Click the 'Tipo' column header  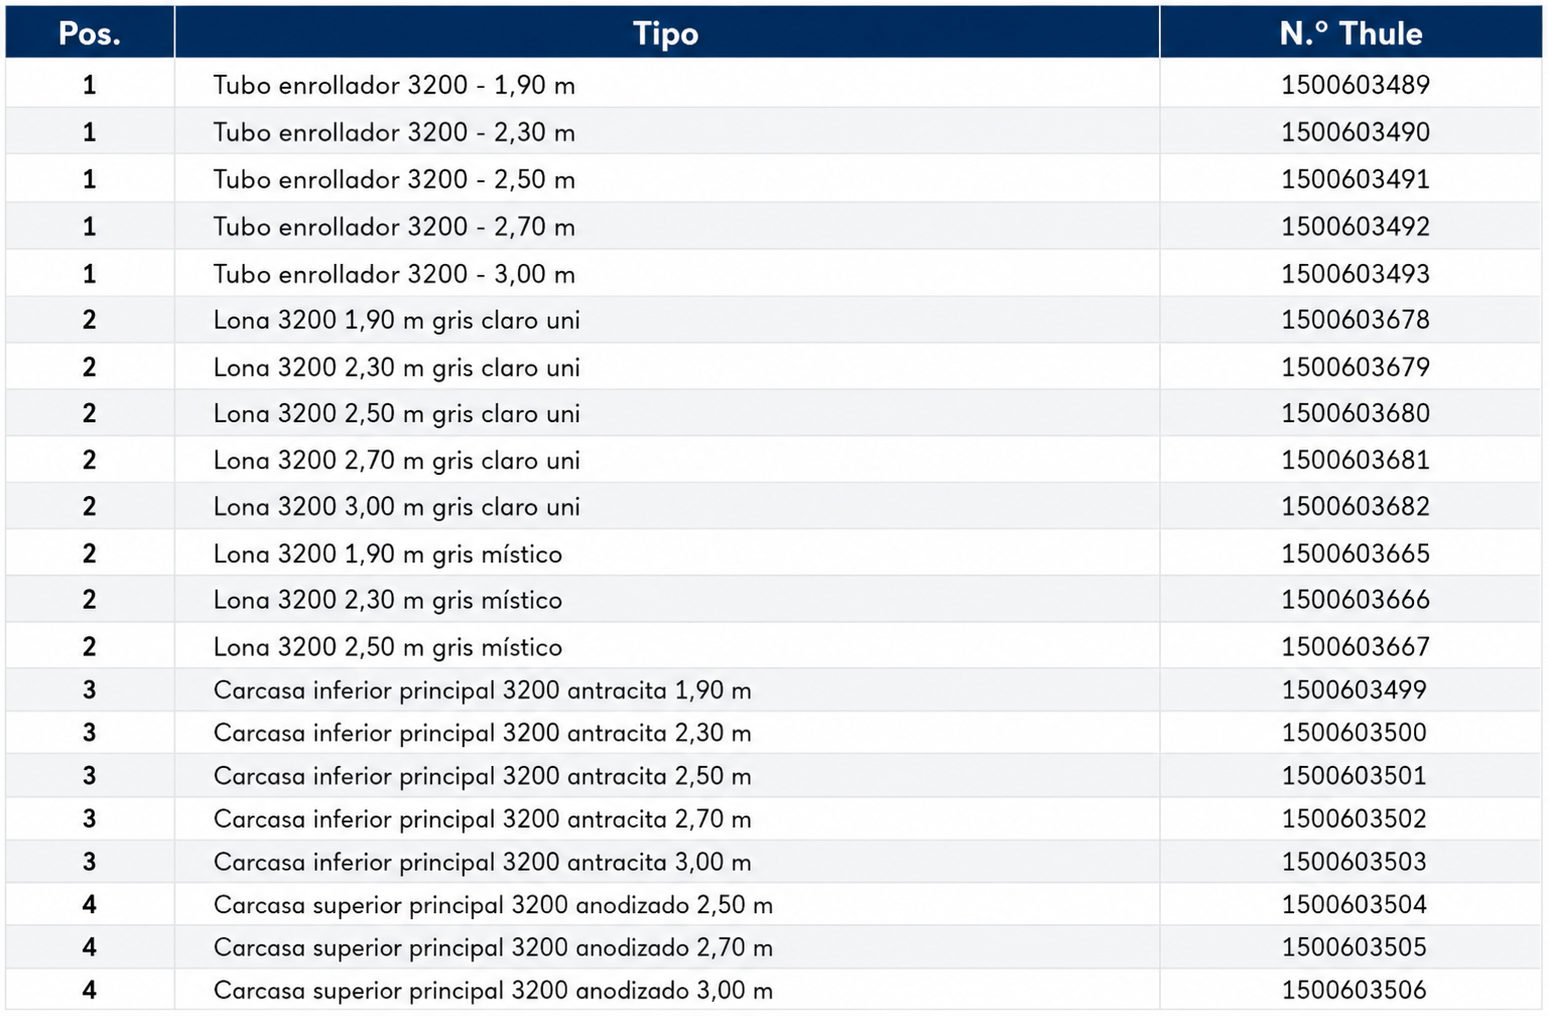[x=666, y=33]
